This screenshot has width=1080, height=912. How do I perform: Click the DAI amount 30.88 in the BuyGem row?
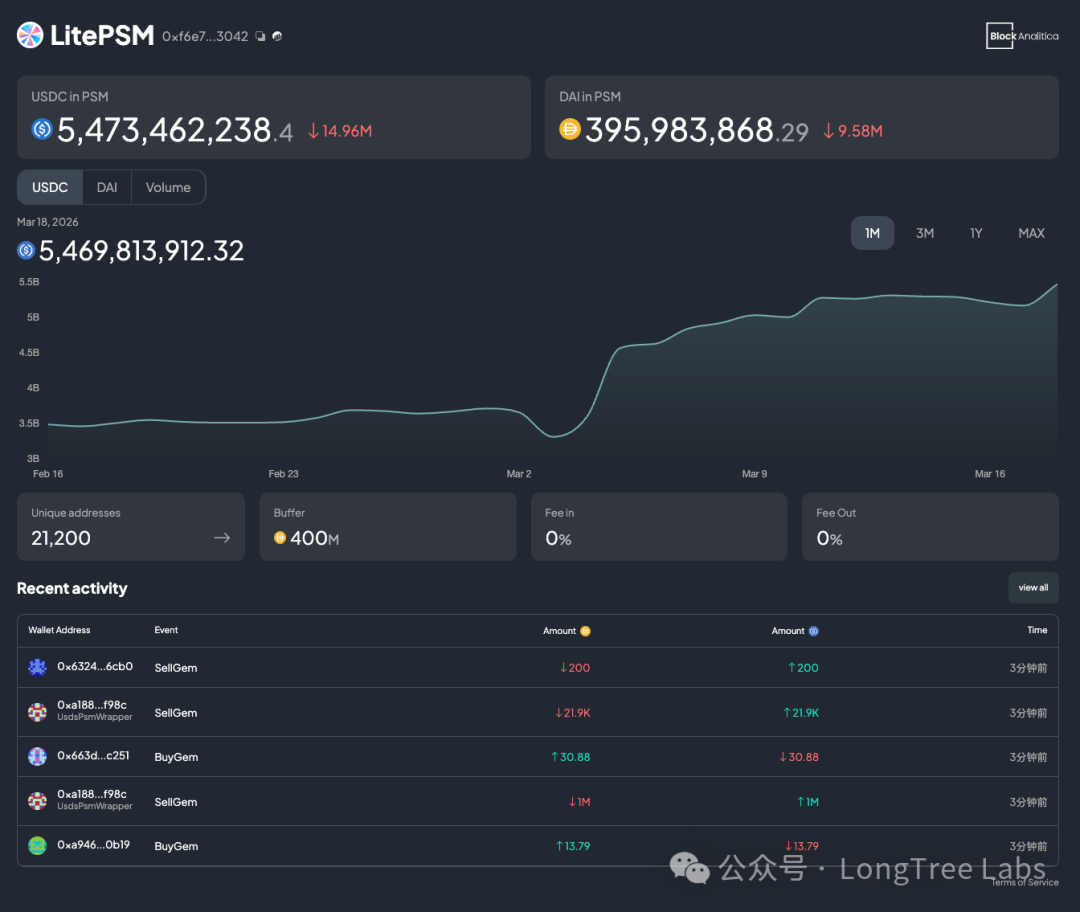(570, 757)
